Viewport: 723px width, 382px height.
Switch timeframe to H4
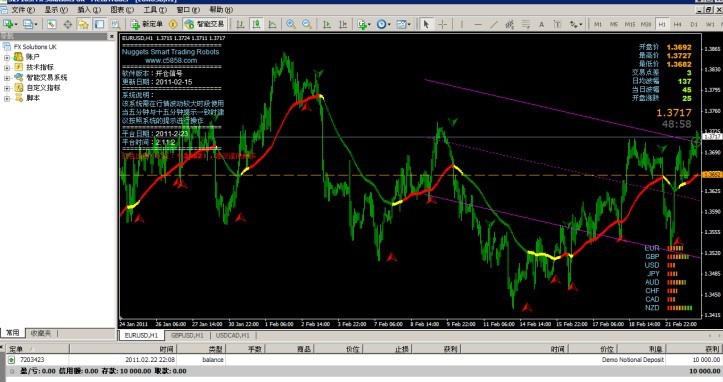[678, 24]
